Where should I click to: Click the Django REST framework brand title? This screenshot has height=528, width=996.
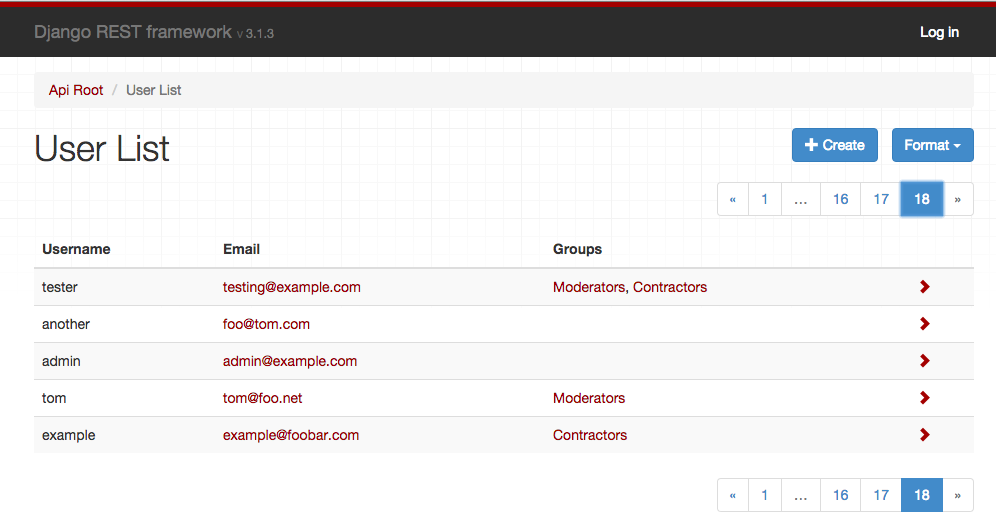coord(132,32)
